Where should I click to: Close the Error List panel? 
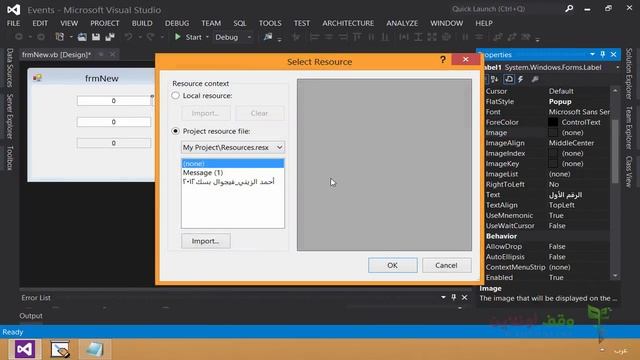click(464, 298)
